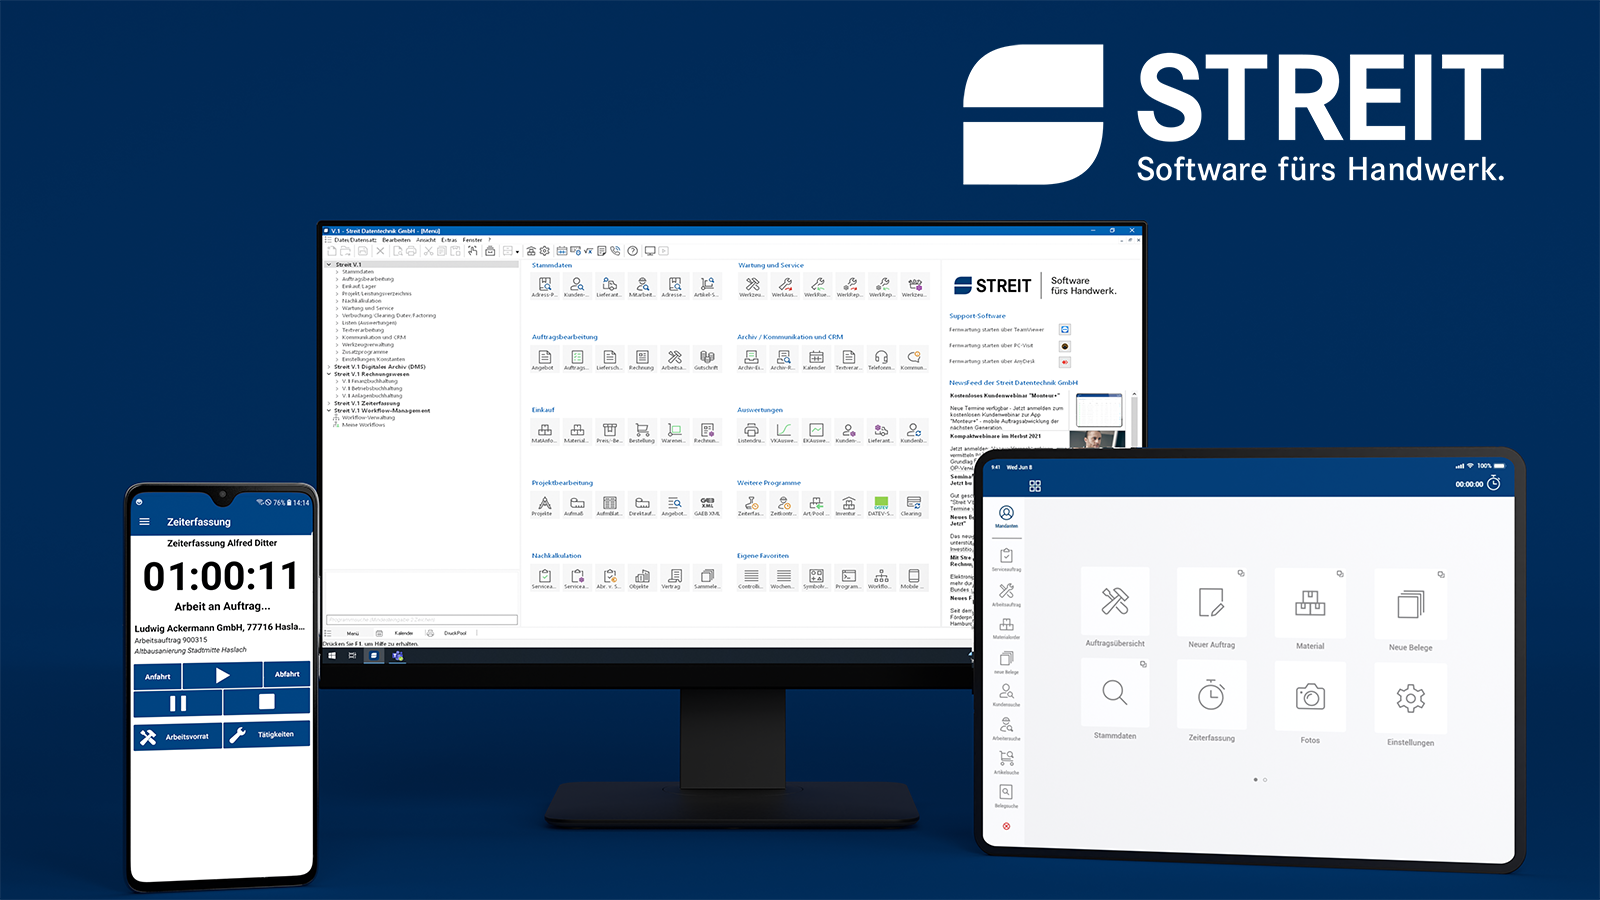Open hamburger menu on phone

(144, 522)
